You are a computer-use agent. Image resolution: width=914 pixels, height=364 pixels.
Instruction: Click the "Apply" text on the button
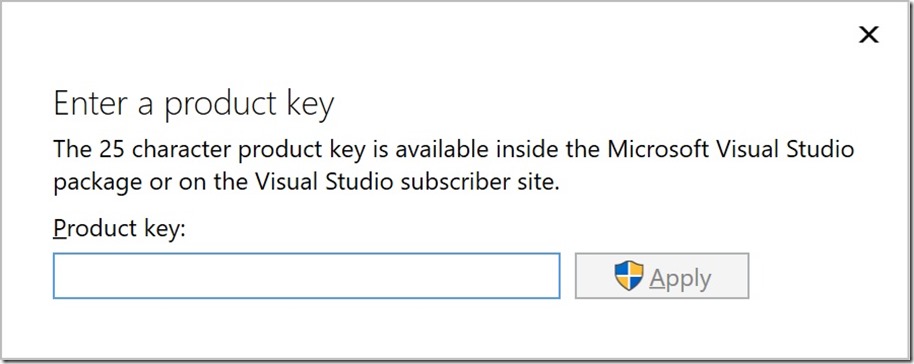(x=680, y=278)
